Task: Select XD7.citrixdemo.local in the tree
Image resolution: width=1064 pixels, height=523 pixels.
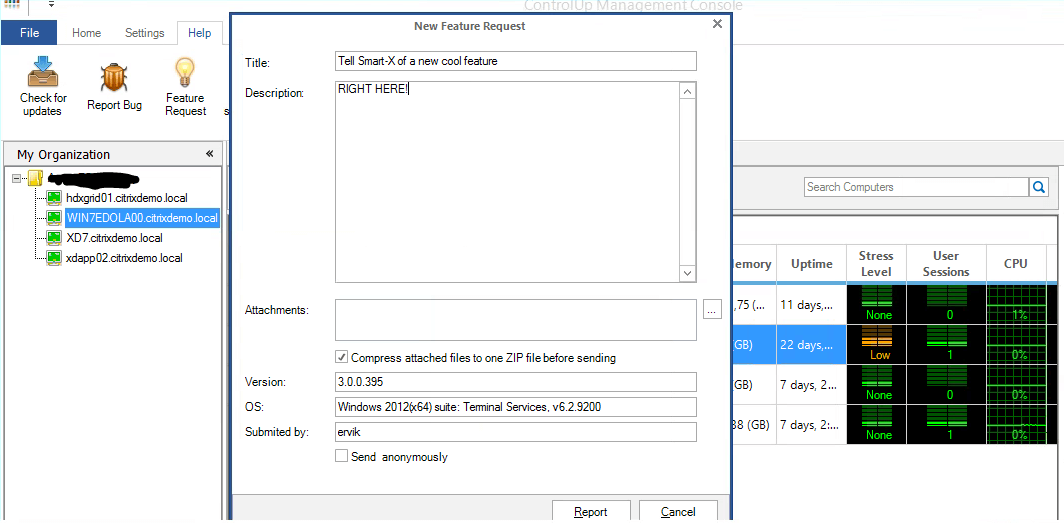Action: (x=115, y=238)
